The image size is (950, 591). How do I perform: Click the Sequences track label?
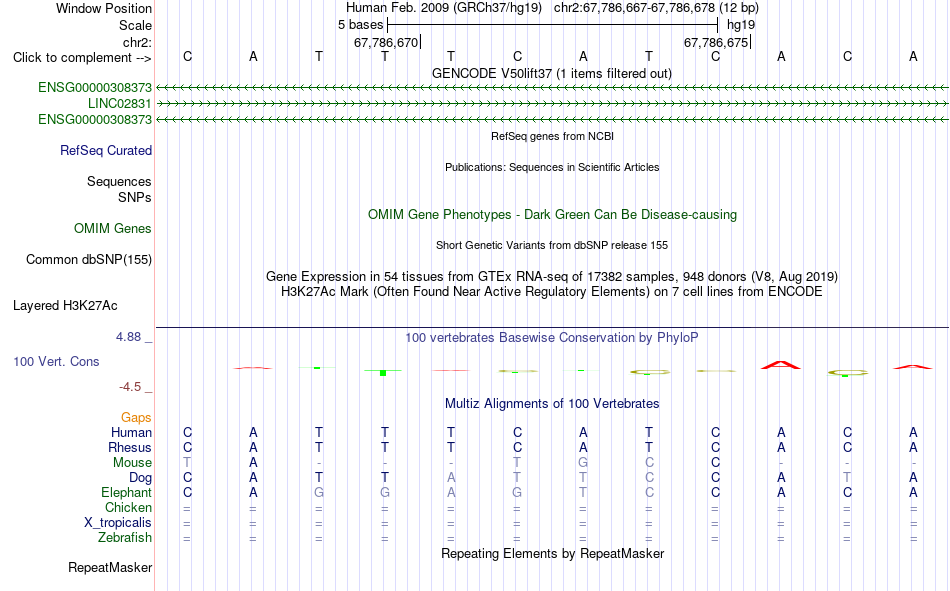(x=119, y=181)
